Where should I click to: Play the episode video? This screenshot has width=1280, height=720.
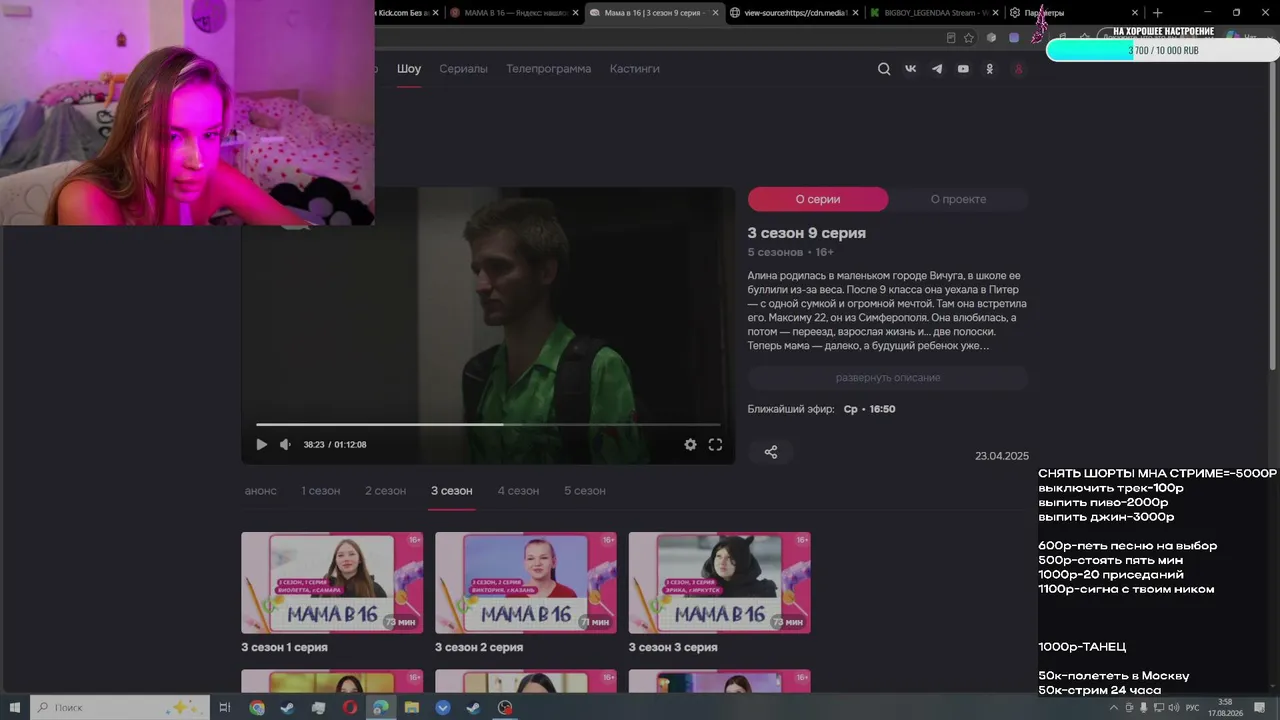262,445
